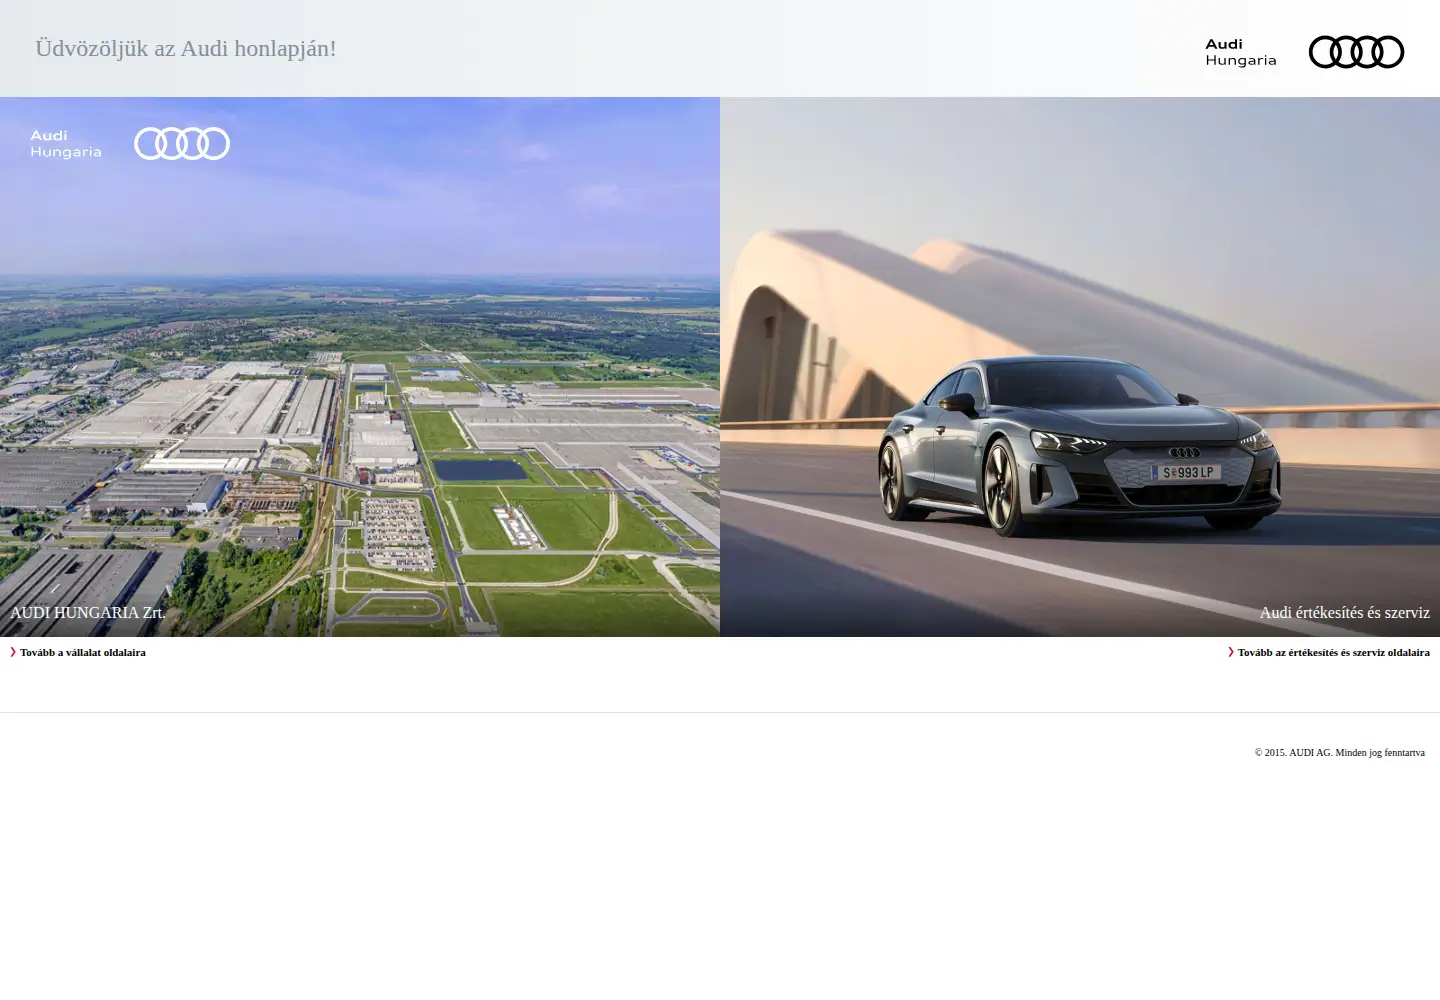Click the Audi rings logo in the header
The image size is (1440, 1000).
point(1356,52)
